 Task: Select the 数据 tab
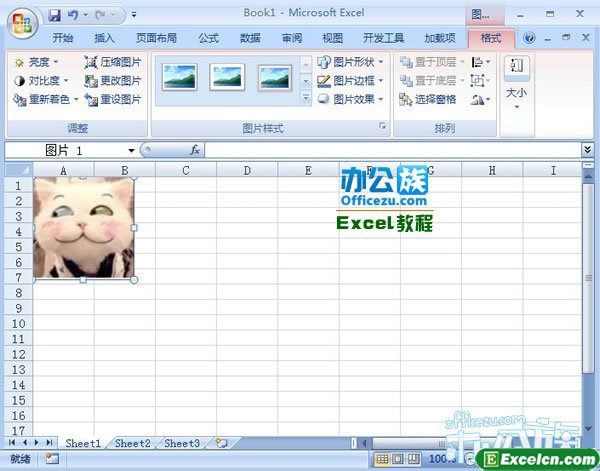point(250,38)
